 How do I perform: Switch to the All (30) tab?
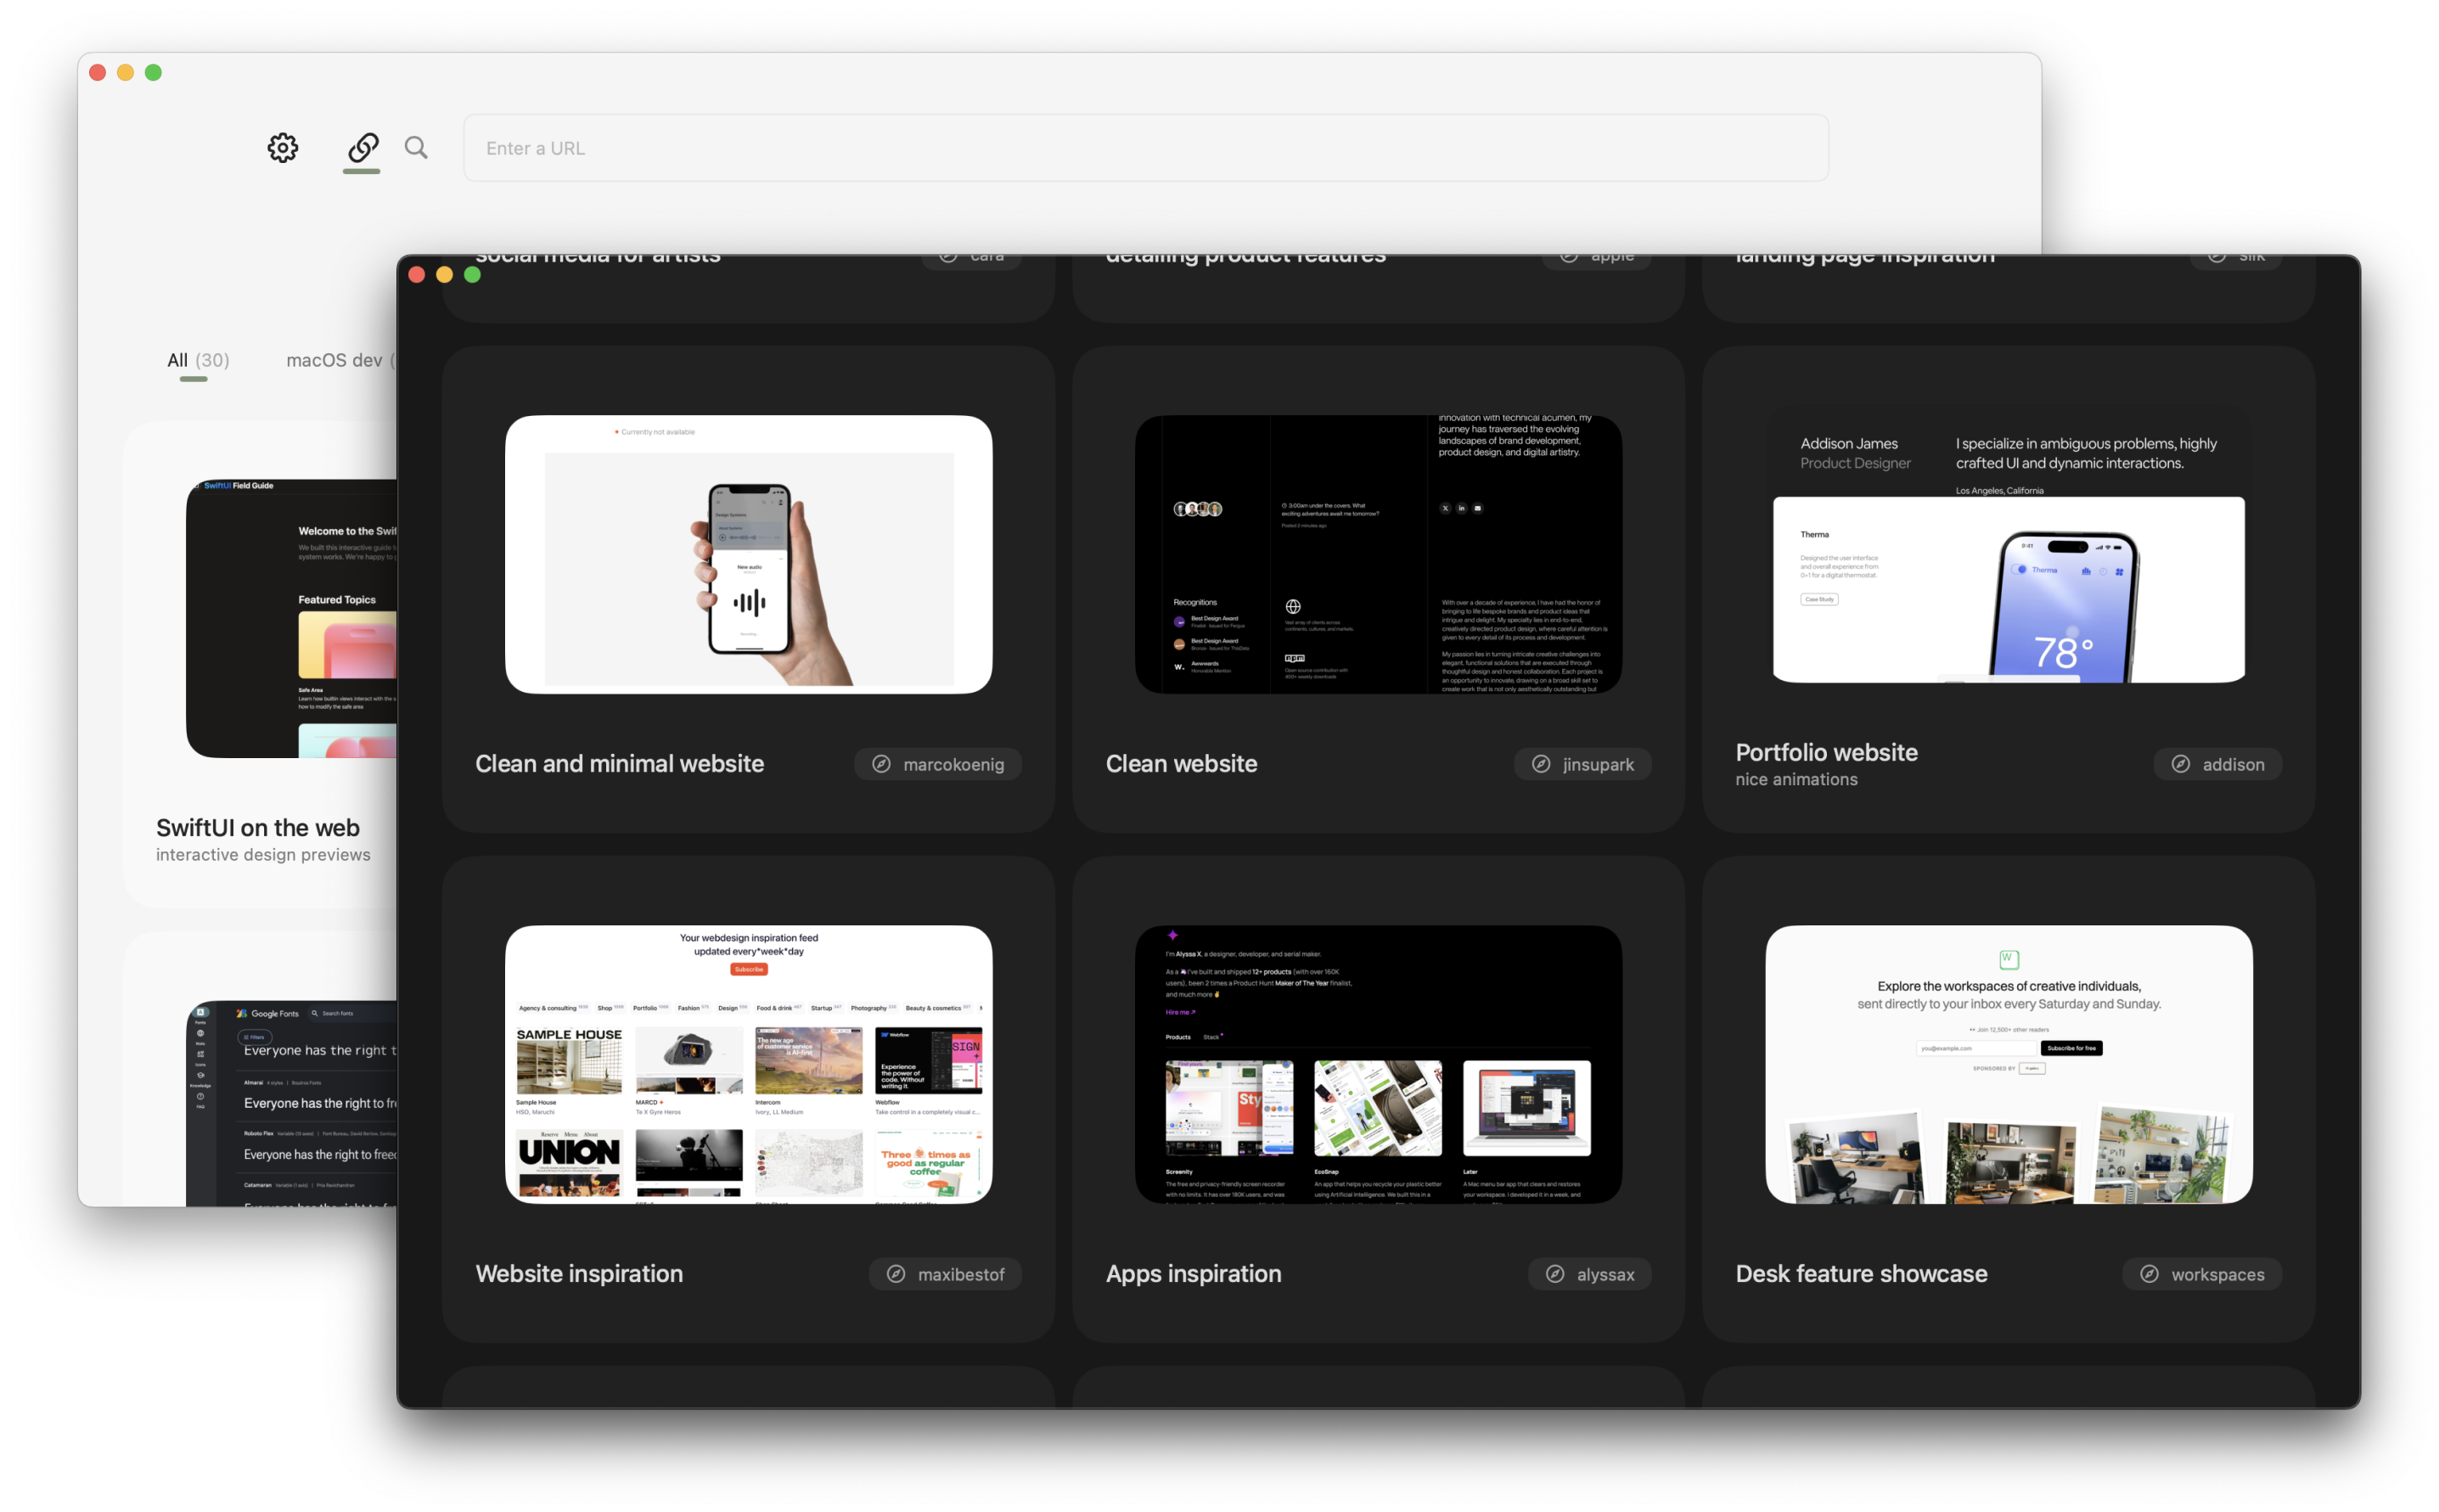(198, 360)
